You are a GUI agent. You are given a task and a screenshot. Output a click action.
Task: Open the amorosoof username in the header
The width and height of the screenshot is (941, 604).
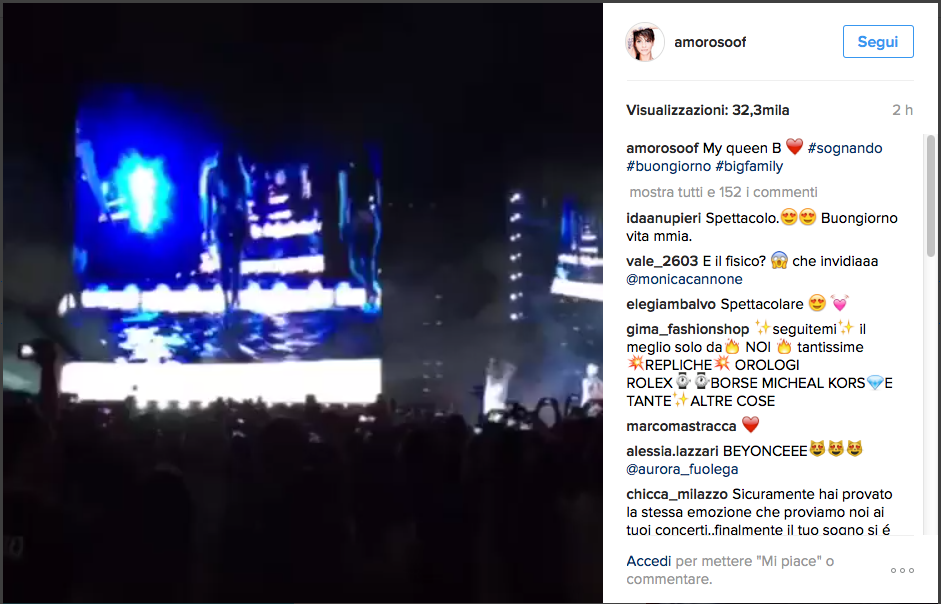point(710,42)
